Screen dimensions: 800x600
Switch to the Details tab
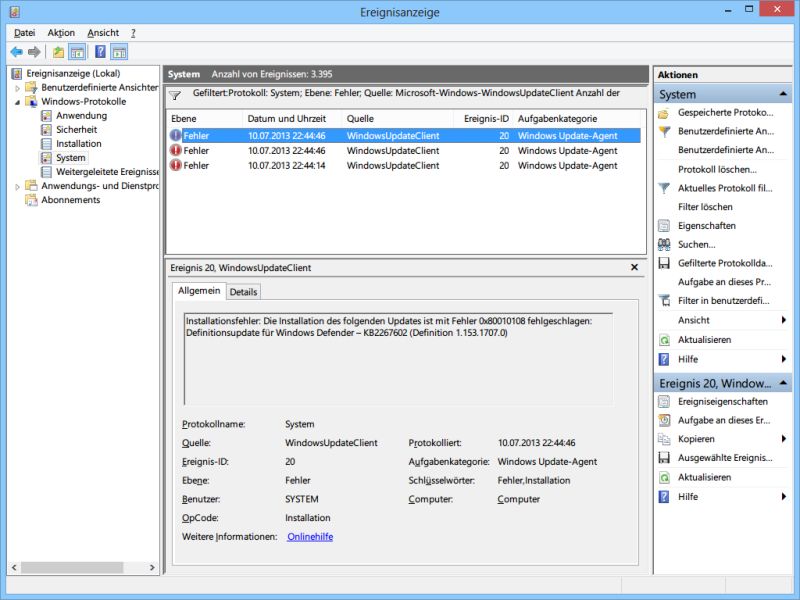[x=243, y=292]
